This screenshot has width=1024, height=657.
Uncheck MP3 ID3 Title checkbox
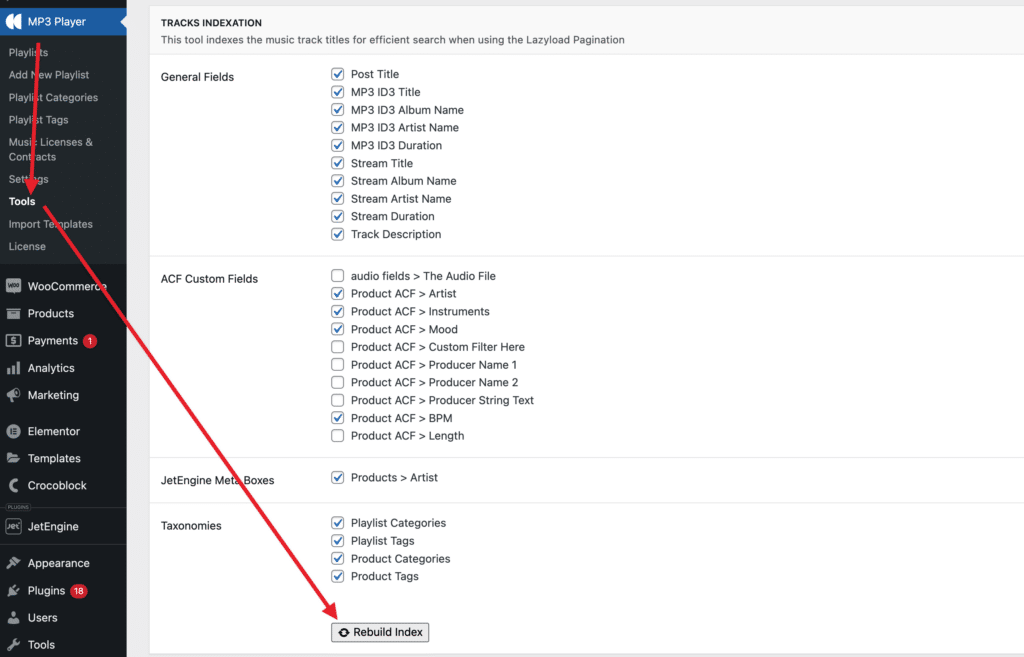(x=337, y=92)
